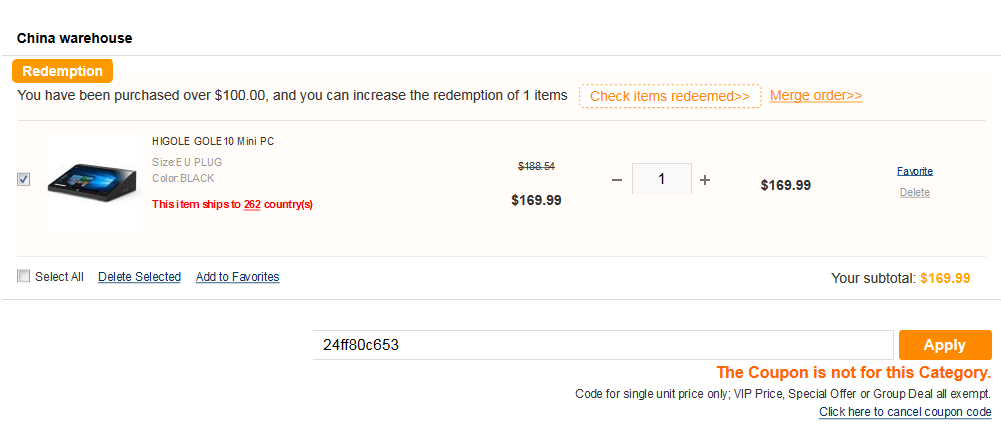Follow the Merge order link
Screen dimensions: 1001x424
click(x=816, y=96)
